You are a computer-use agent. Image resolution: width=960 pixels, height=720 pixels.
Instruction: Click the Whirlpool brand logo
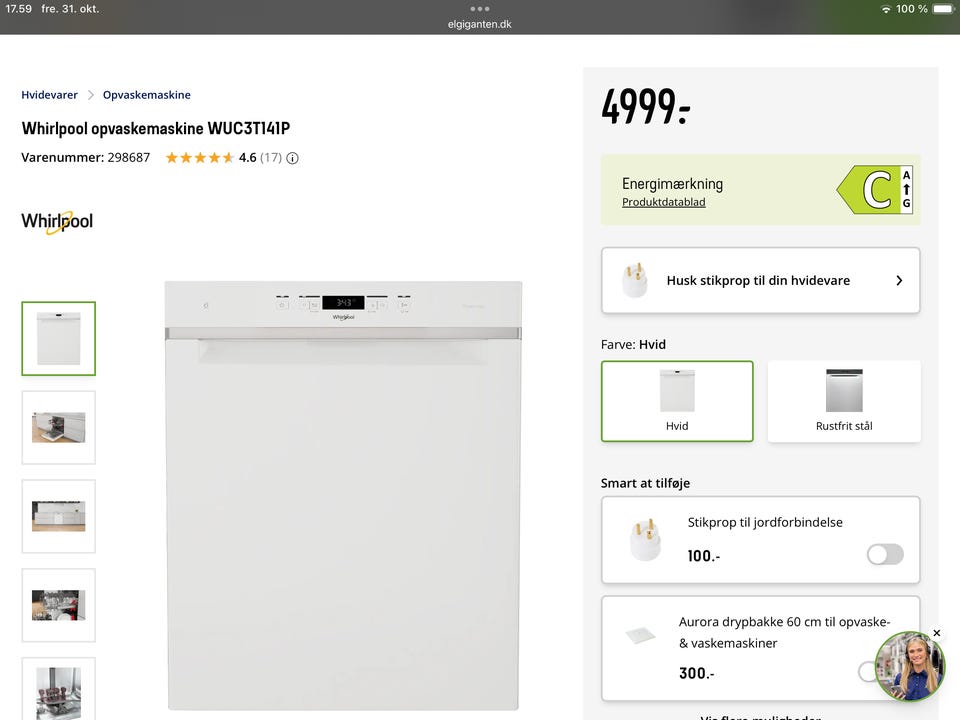point(57,221)
